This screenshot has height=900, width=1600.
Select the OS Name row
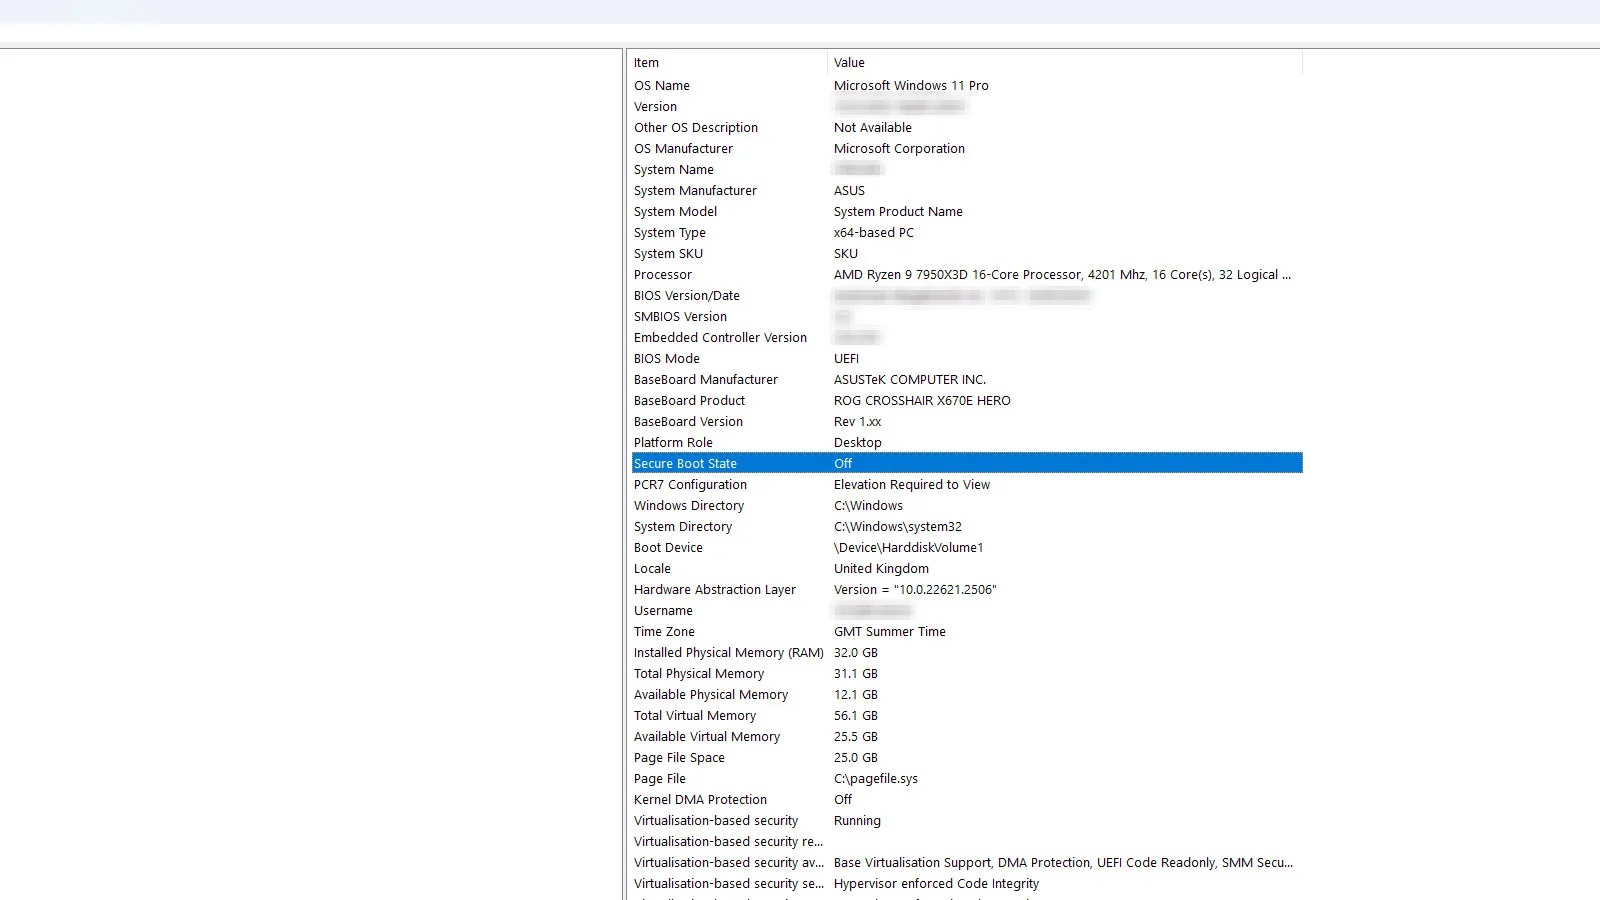click(967, 85)
